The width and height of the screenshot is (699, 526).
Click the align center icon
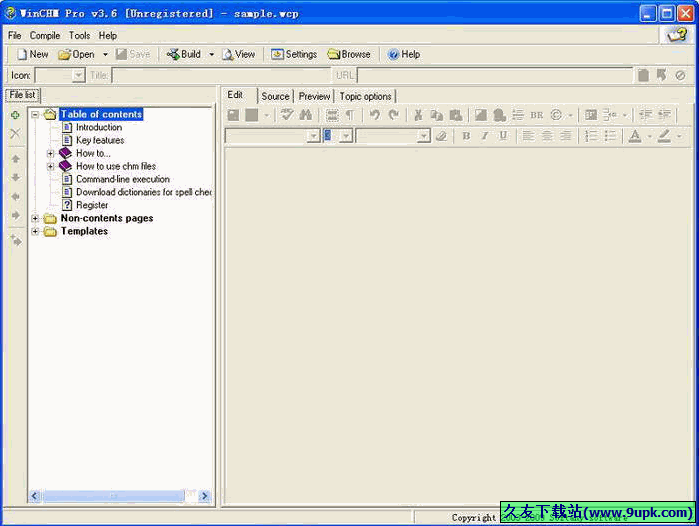[x=547, y=136]
